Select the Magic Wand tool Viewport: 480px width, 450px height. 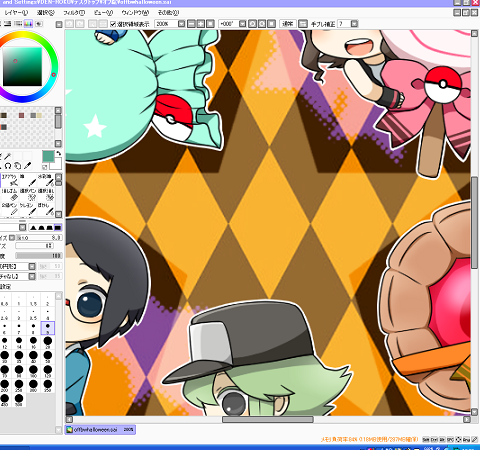[x=8, y=156]
